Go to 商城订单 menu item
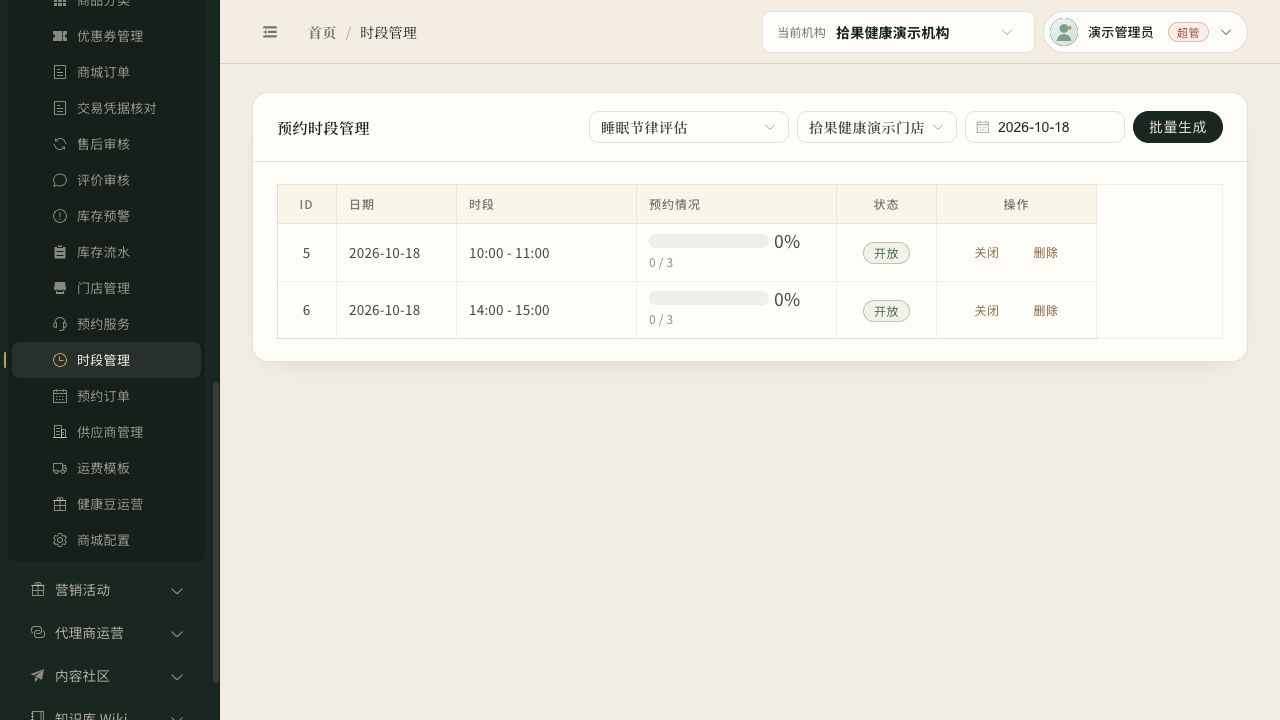 click(x=106, y=72)
